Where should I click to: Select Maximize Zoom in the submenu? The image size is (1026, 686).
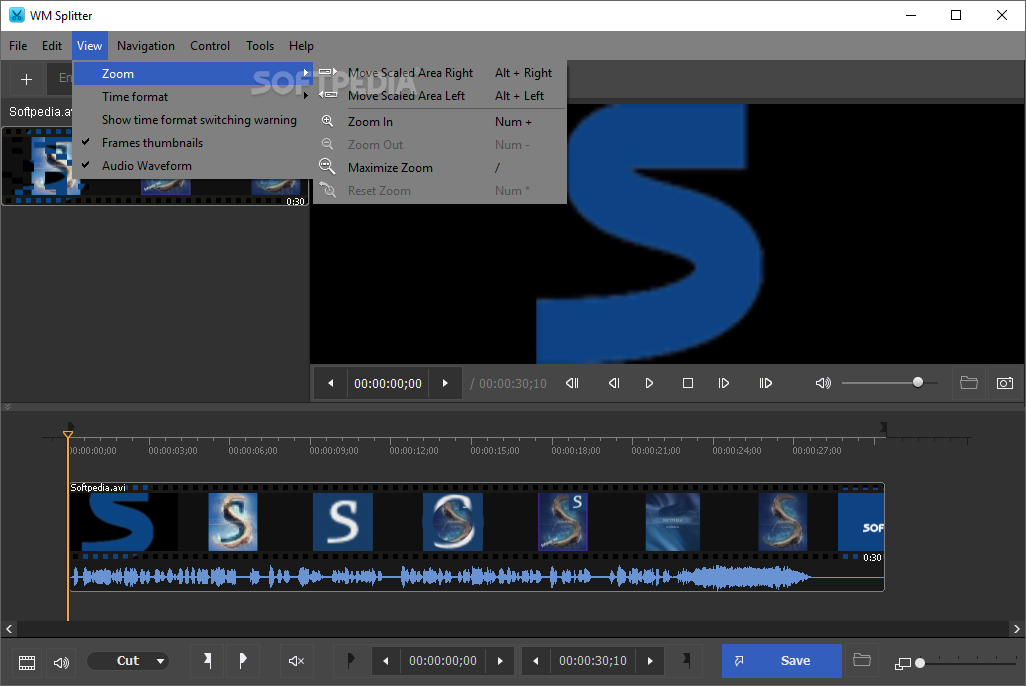click(x=439, y=168)
